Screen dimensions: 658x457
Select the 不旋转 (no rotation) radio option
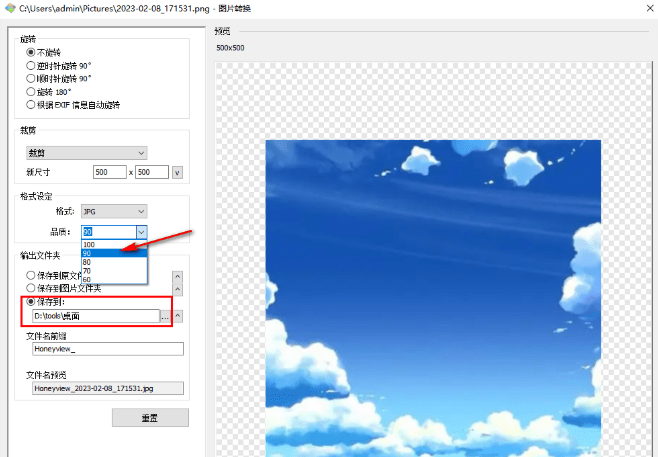point(31,52)
